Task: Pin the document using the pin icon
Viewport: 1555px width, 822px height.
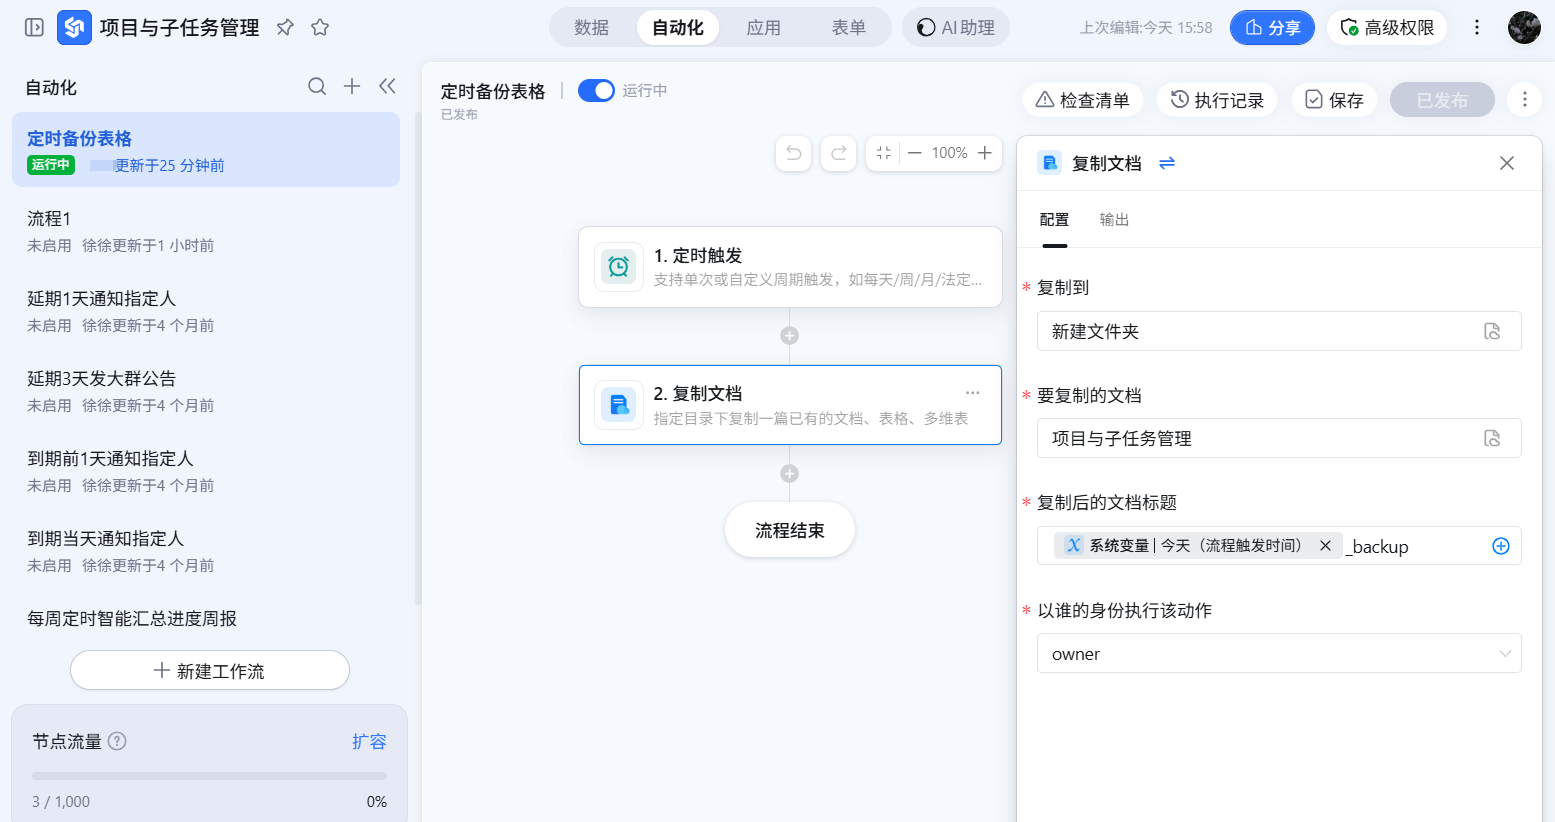Action: [285, 28]
